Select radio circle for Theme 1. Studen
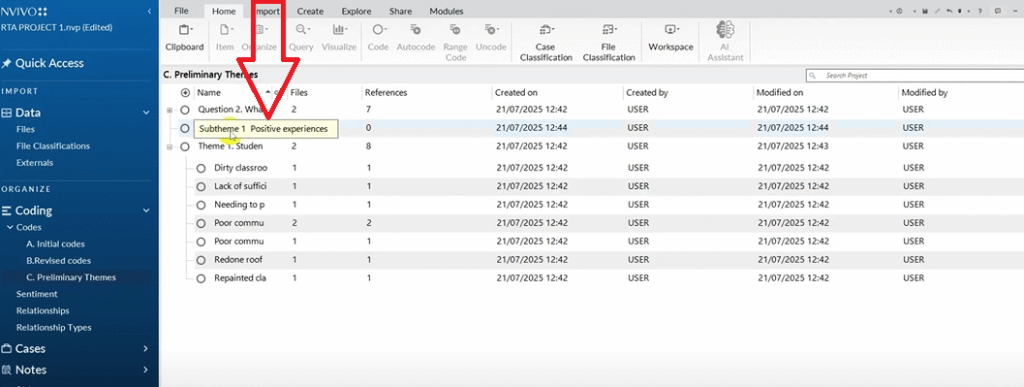The image size is (1024, 387). pyautogui.click(x=185, y=147)
